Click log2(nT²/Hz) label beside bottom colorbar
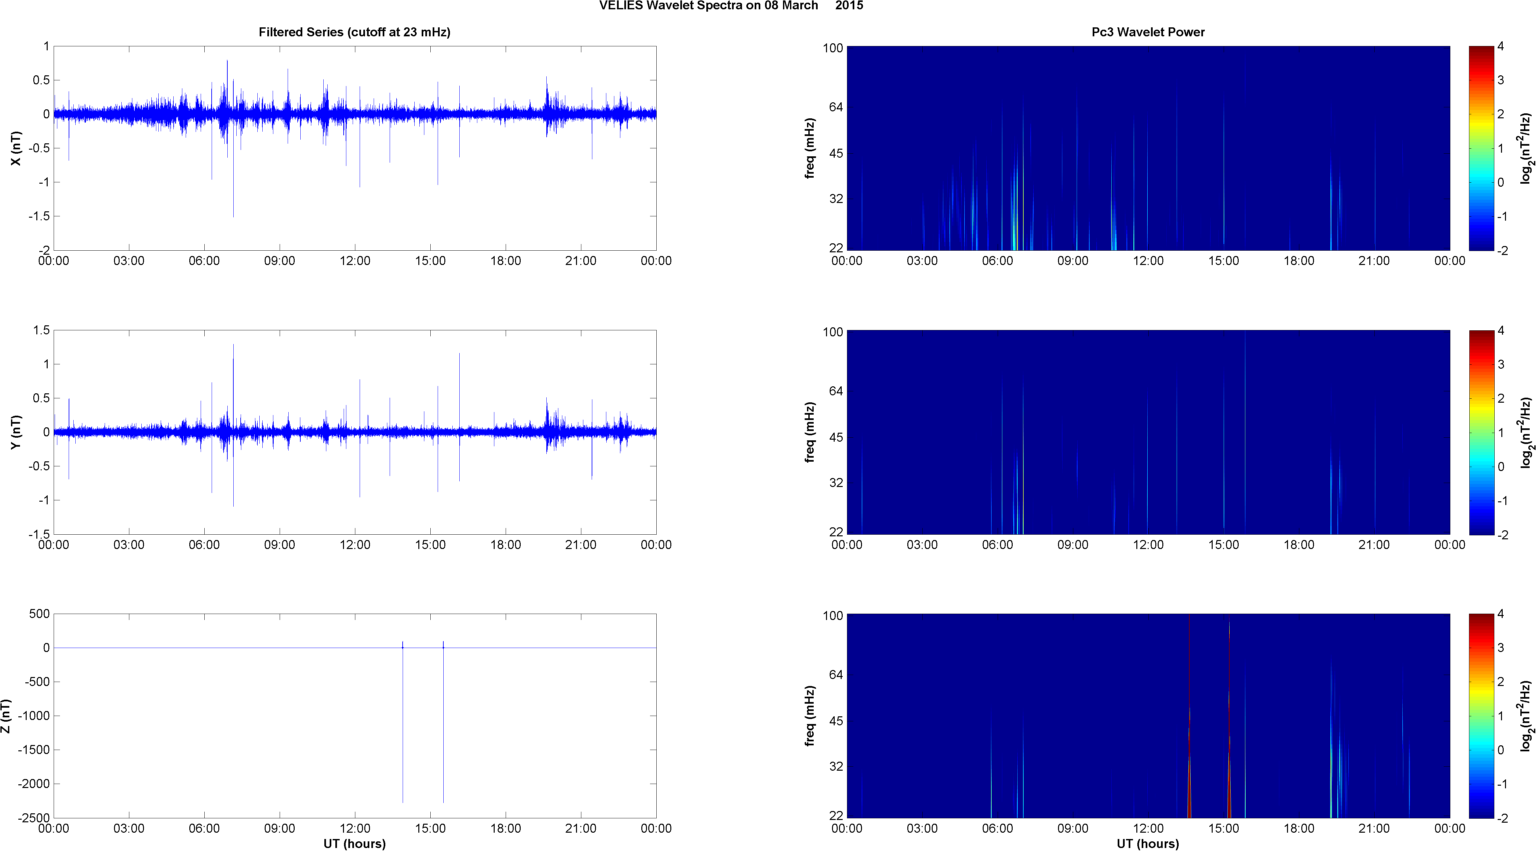 click(x=1526, y=716)
